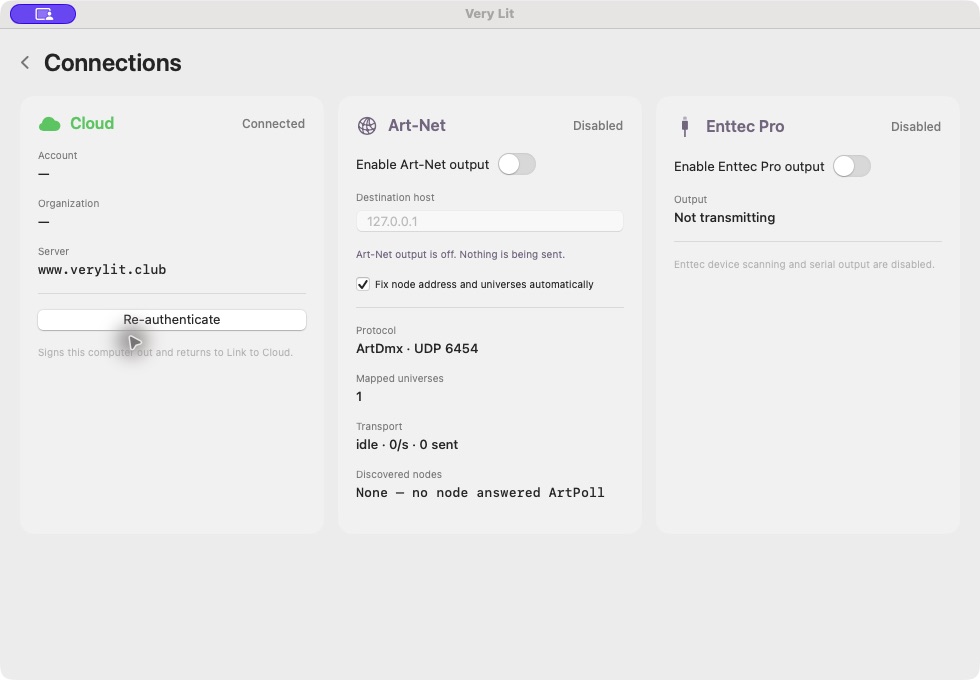Viewport: 980px width, 680px height.
Task: Click the Enttec Pro plug icon
Action: point(685,126)
